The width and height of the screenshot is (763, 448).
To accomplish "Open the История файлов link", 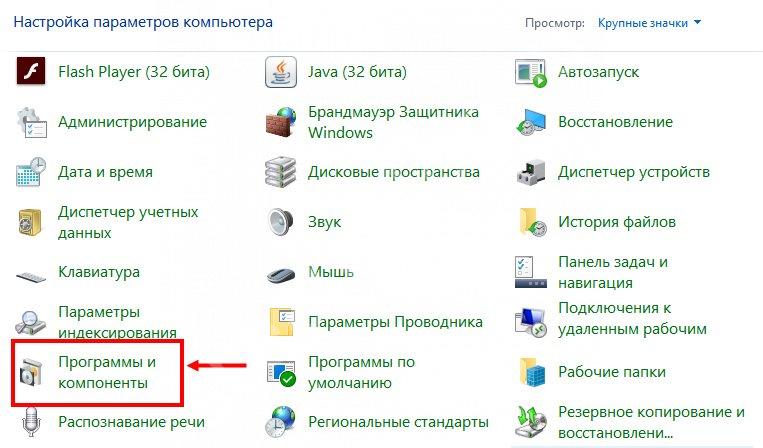I will click(617, 222).
